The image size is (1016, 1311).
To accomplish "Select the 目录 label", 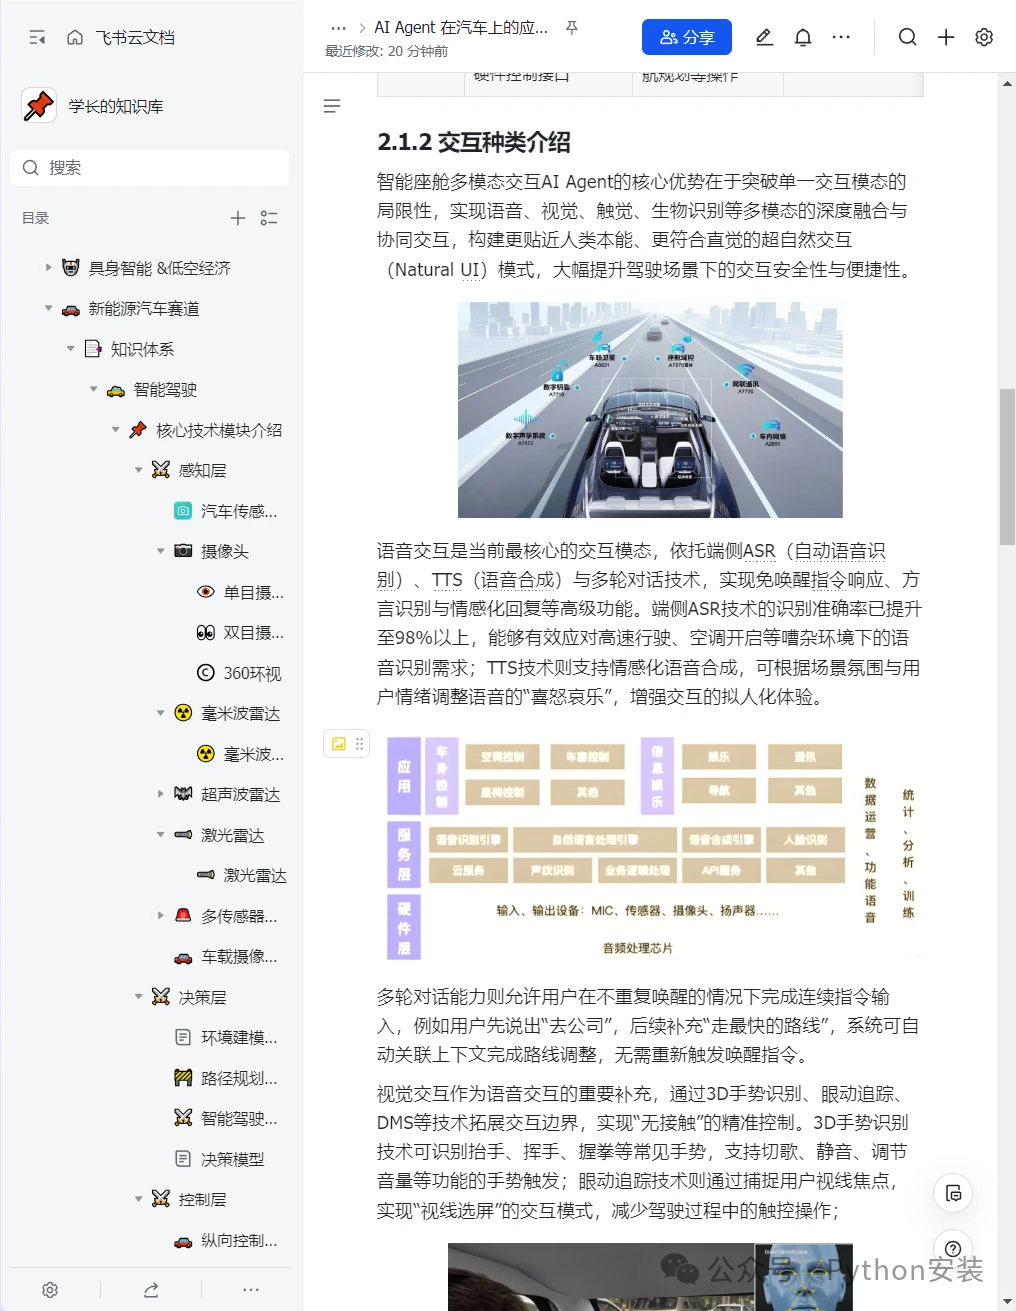I will click(x=36, y=218).
